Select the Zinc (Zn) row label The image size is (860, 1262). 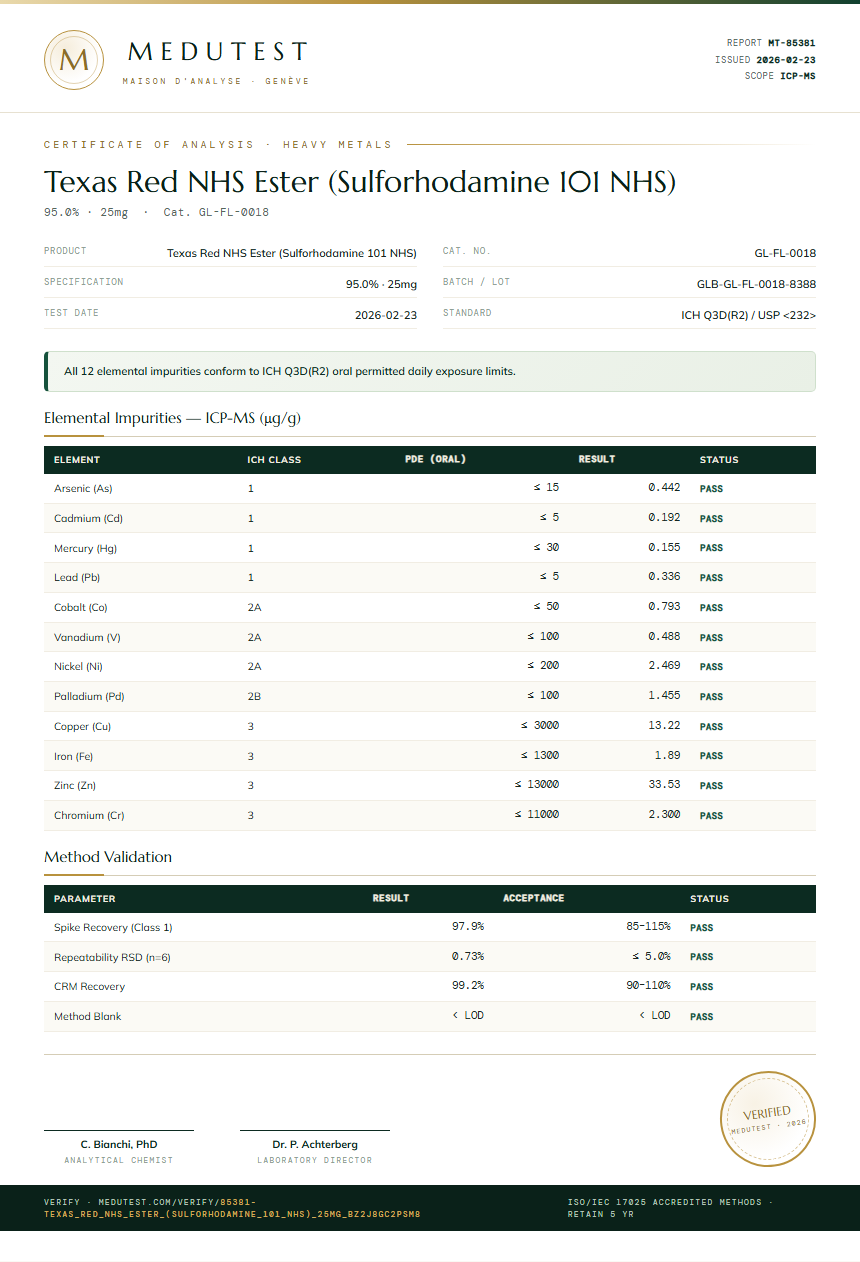coord(75,786)
